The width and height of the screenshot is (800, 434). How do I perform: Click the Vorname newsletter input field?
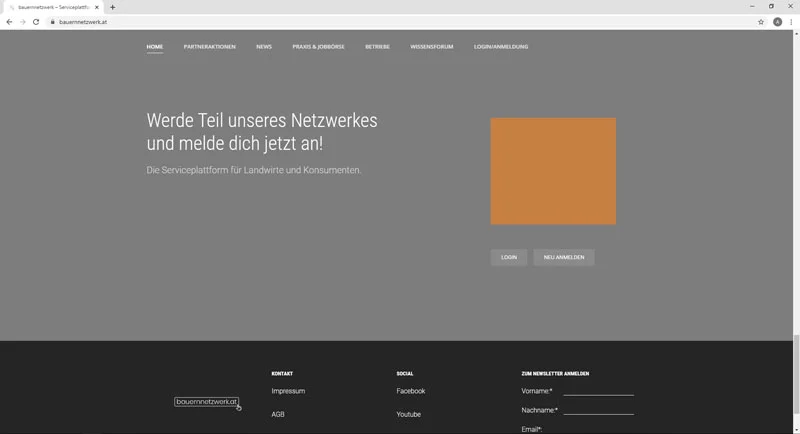pos(598,390)
